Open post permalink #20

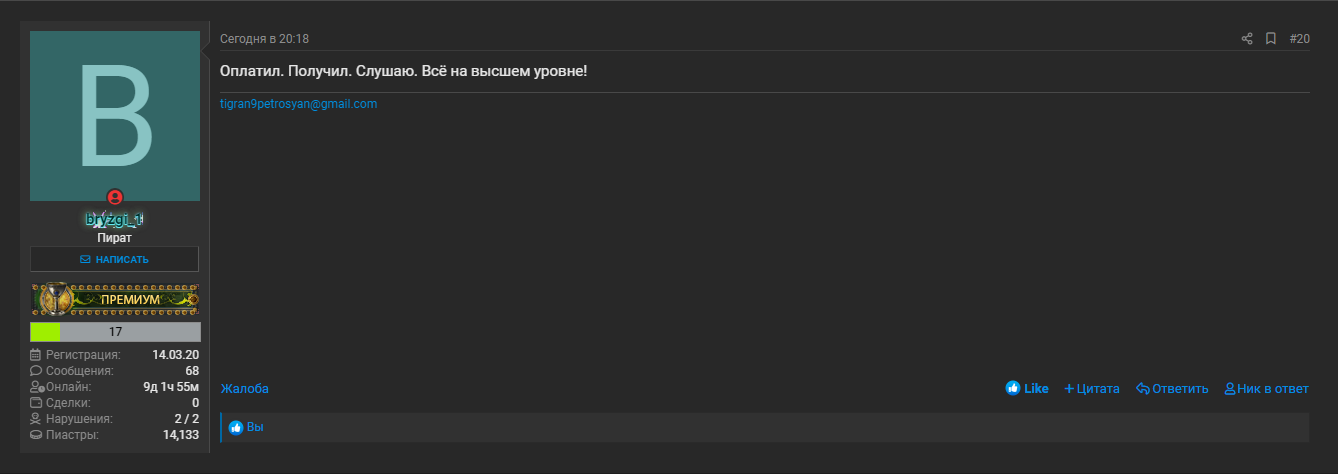click(1299, 39)
